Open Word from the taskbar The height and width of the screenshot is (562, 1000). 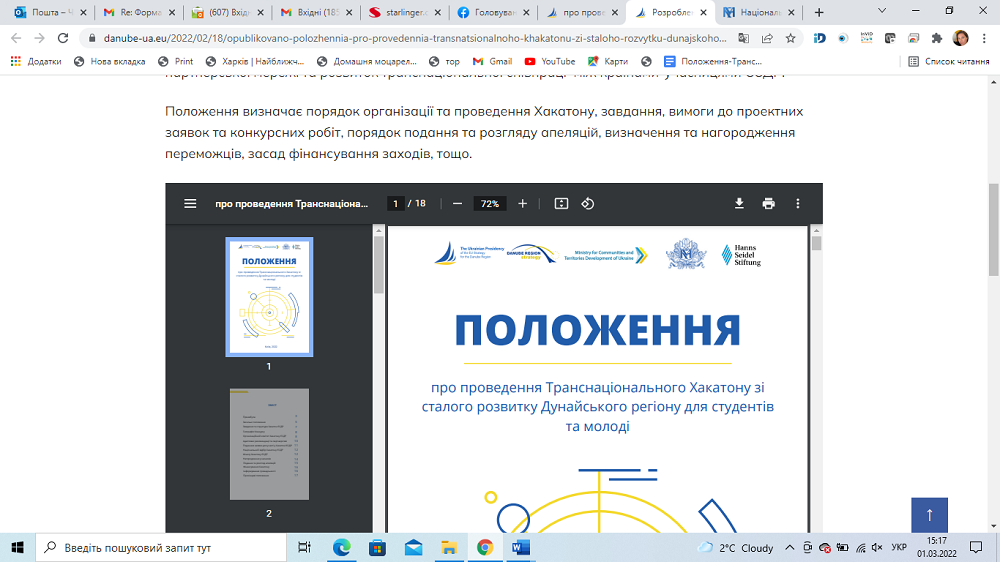coord(521,548)
